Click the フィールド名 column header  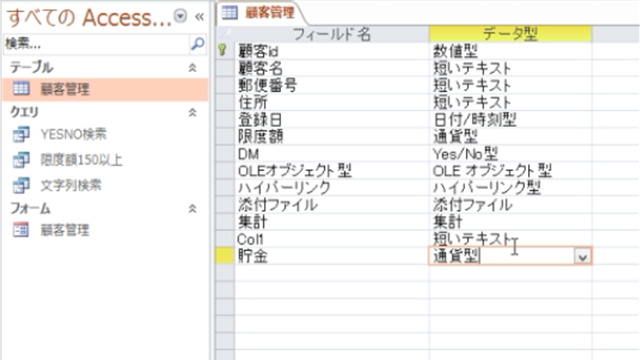(332, 34)
